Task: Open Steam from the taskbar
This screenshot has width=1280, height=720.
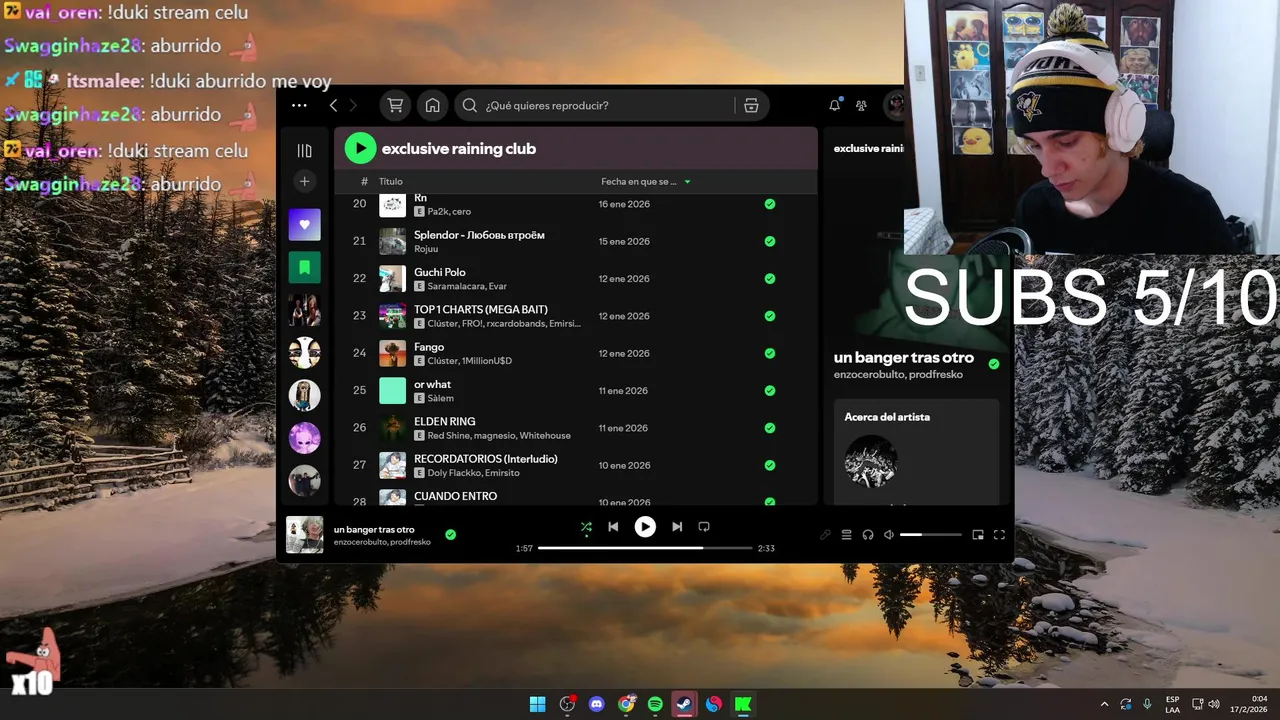Action: 684,704
